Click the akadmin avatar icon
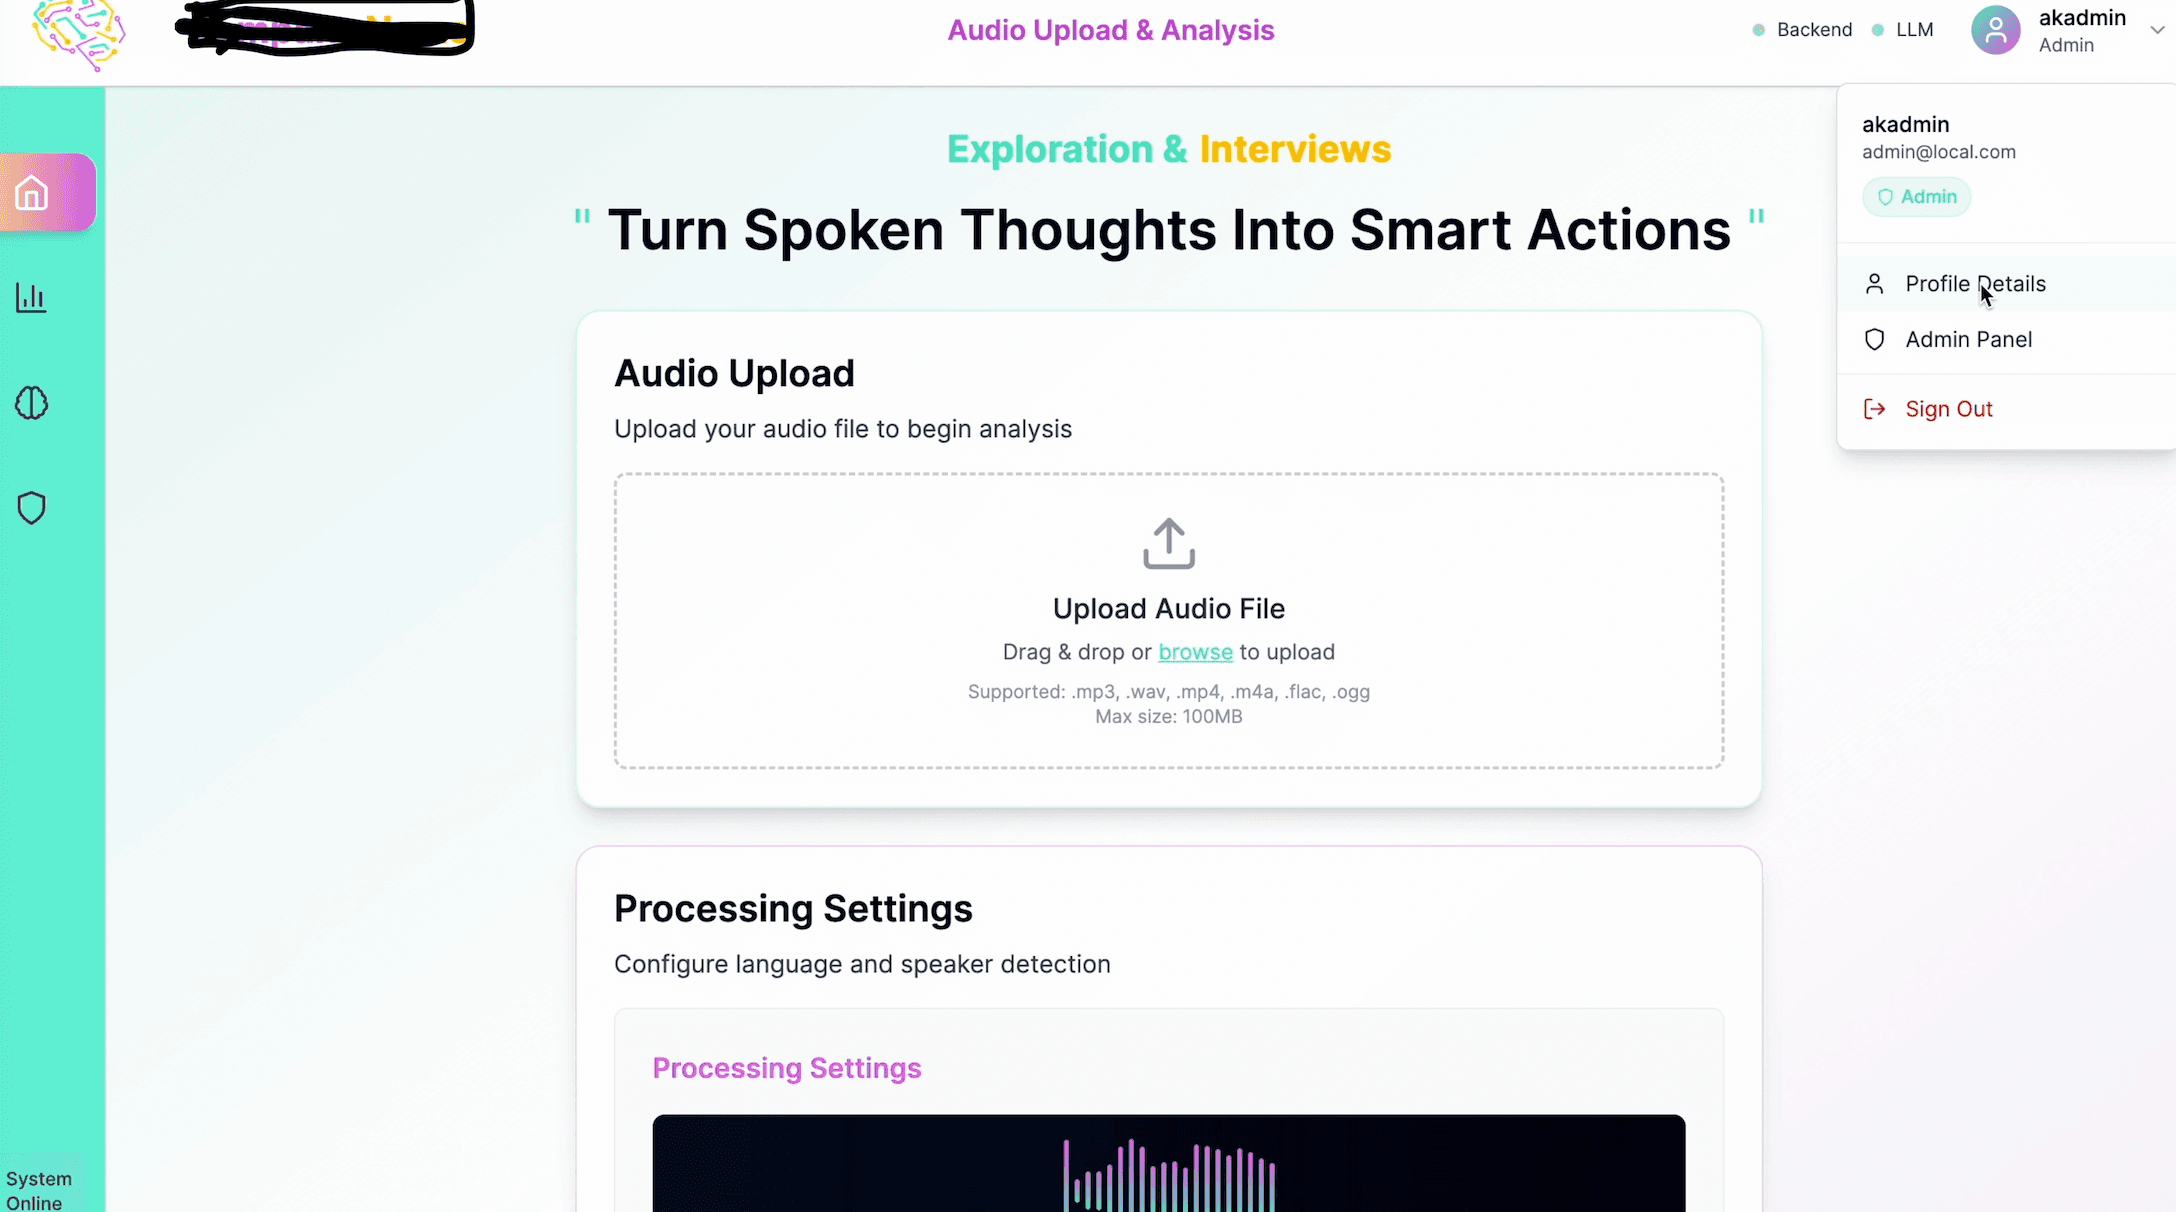Viewport: 2176px width, 1212px height. tap(1995, 30)
